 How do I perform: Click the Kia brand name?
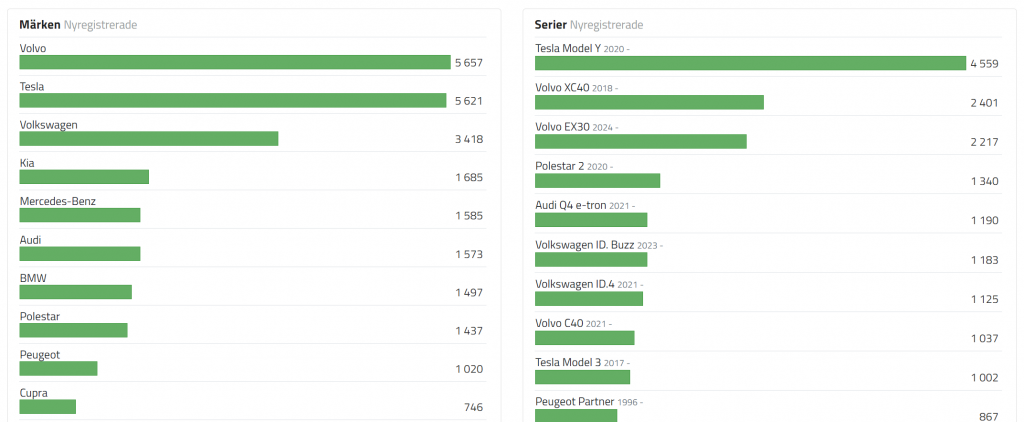(x=27, y=163)
